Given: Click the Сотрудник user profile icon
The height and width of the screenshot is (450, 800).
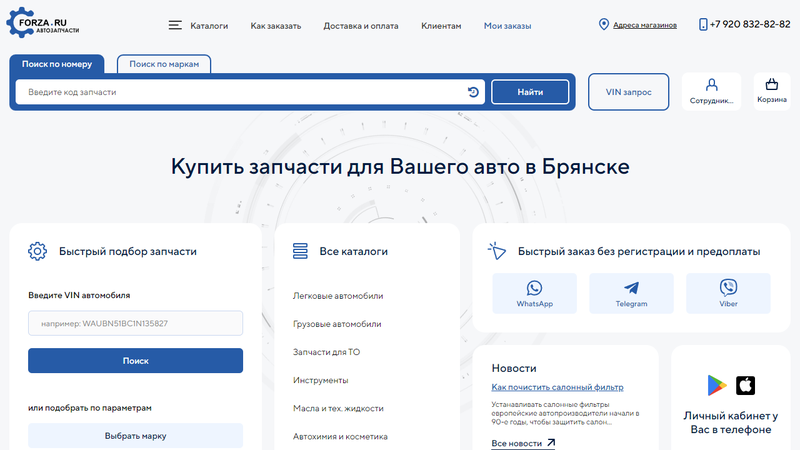Looking at the screenshot, I should coord(711,86).
